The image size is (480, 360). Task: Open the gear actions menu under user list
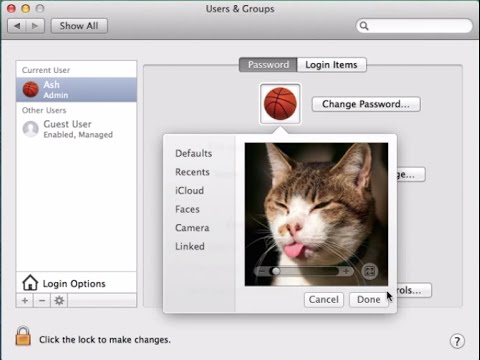tap(59, 300)
